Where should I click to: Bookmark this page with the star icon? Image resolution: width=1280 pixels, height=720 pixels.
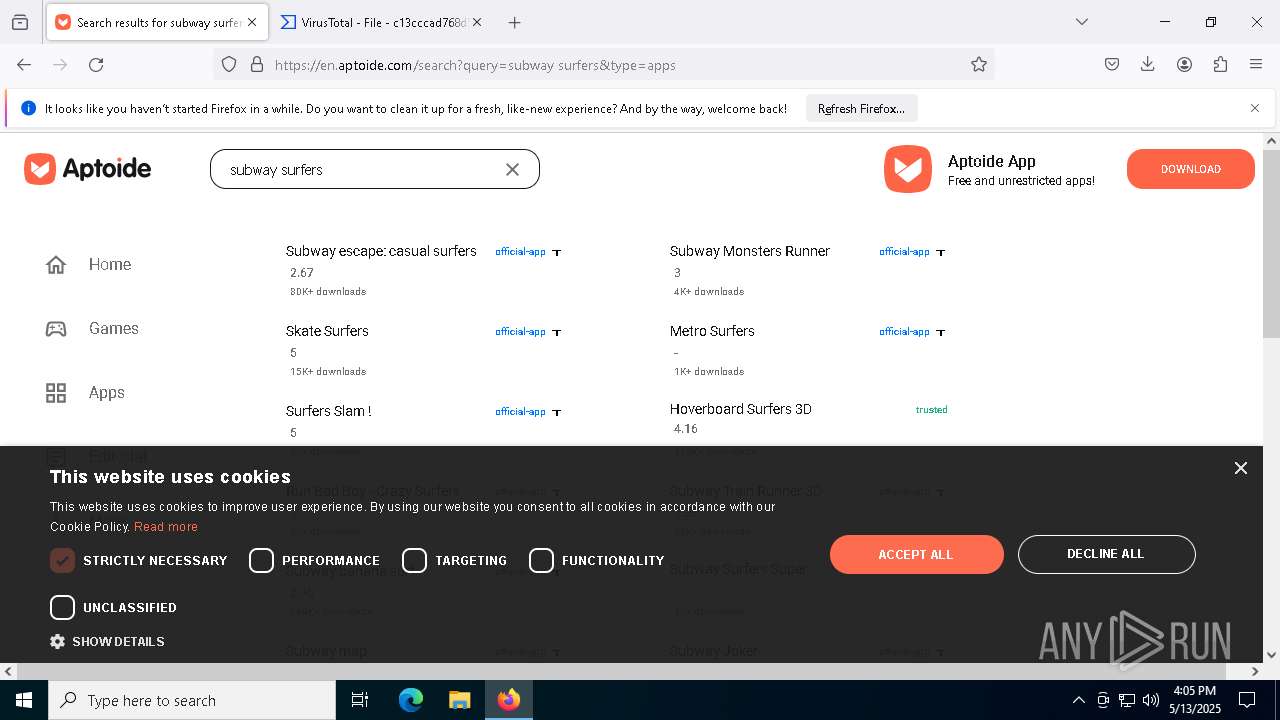click(x=979, y=64)
